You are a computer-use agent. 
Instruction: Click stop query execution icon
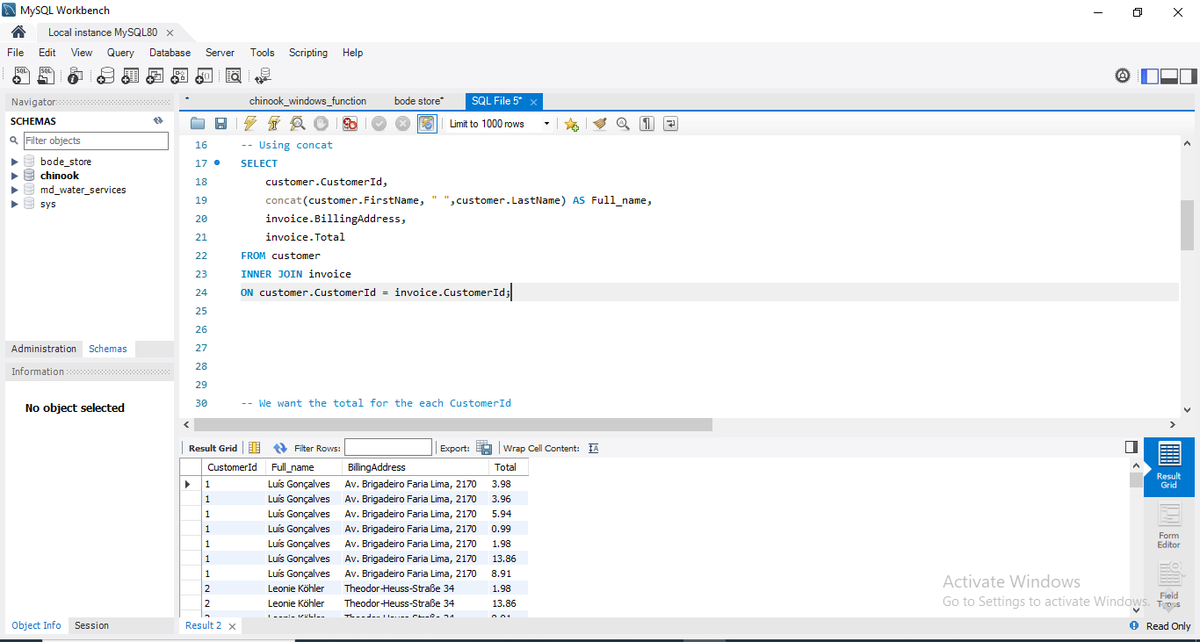pyautogui.click(x=321, y=124)
